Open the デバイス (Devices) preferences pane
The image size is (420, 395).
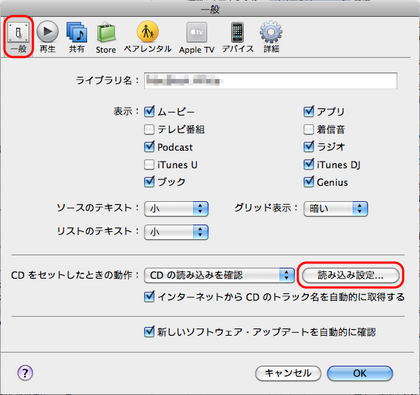(238, 37)
